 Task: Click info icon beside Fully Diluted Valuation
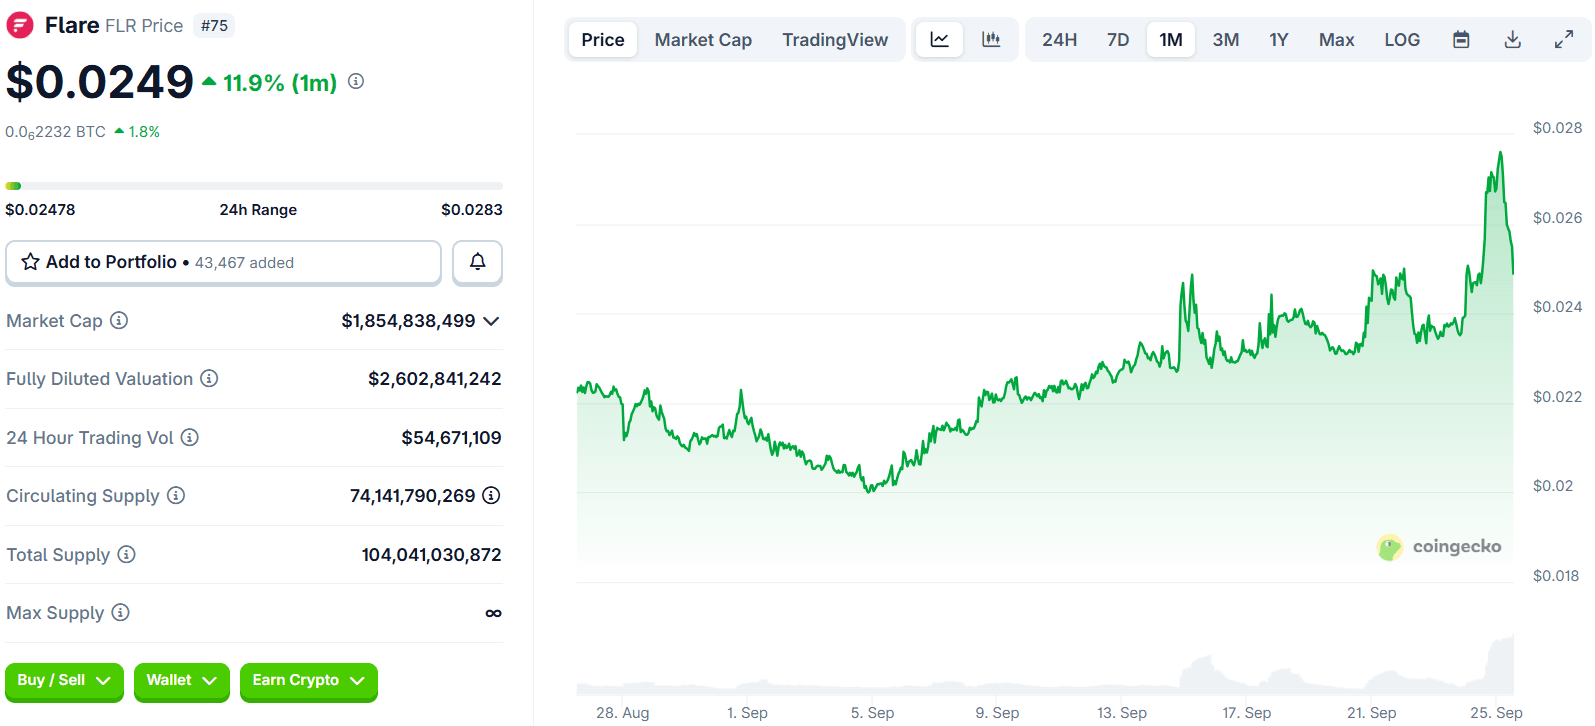209,379
